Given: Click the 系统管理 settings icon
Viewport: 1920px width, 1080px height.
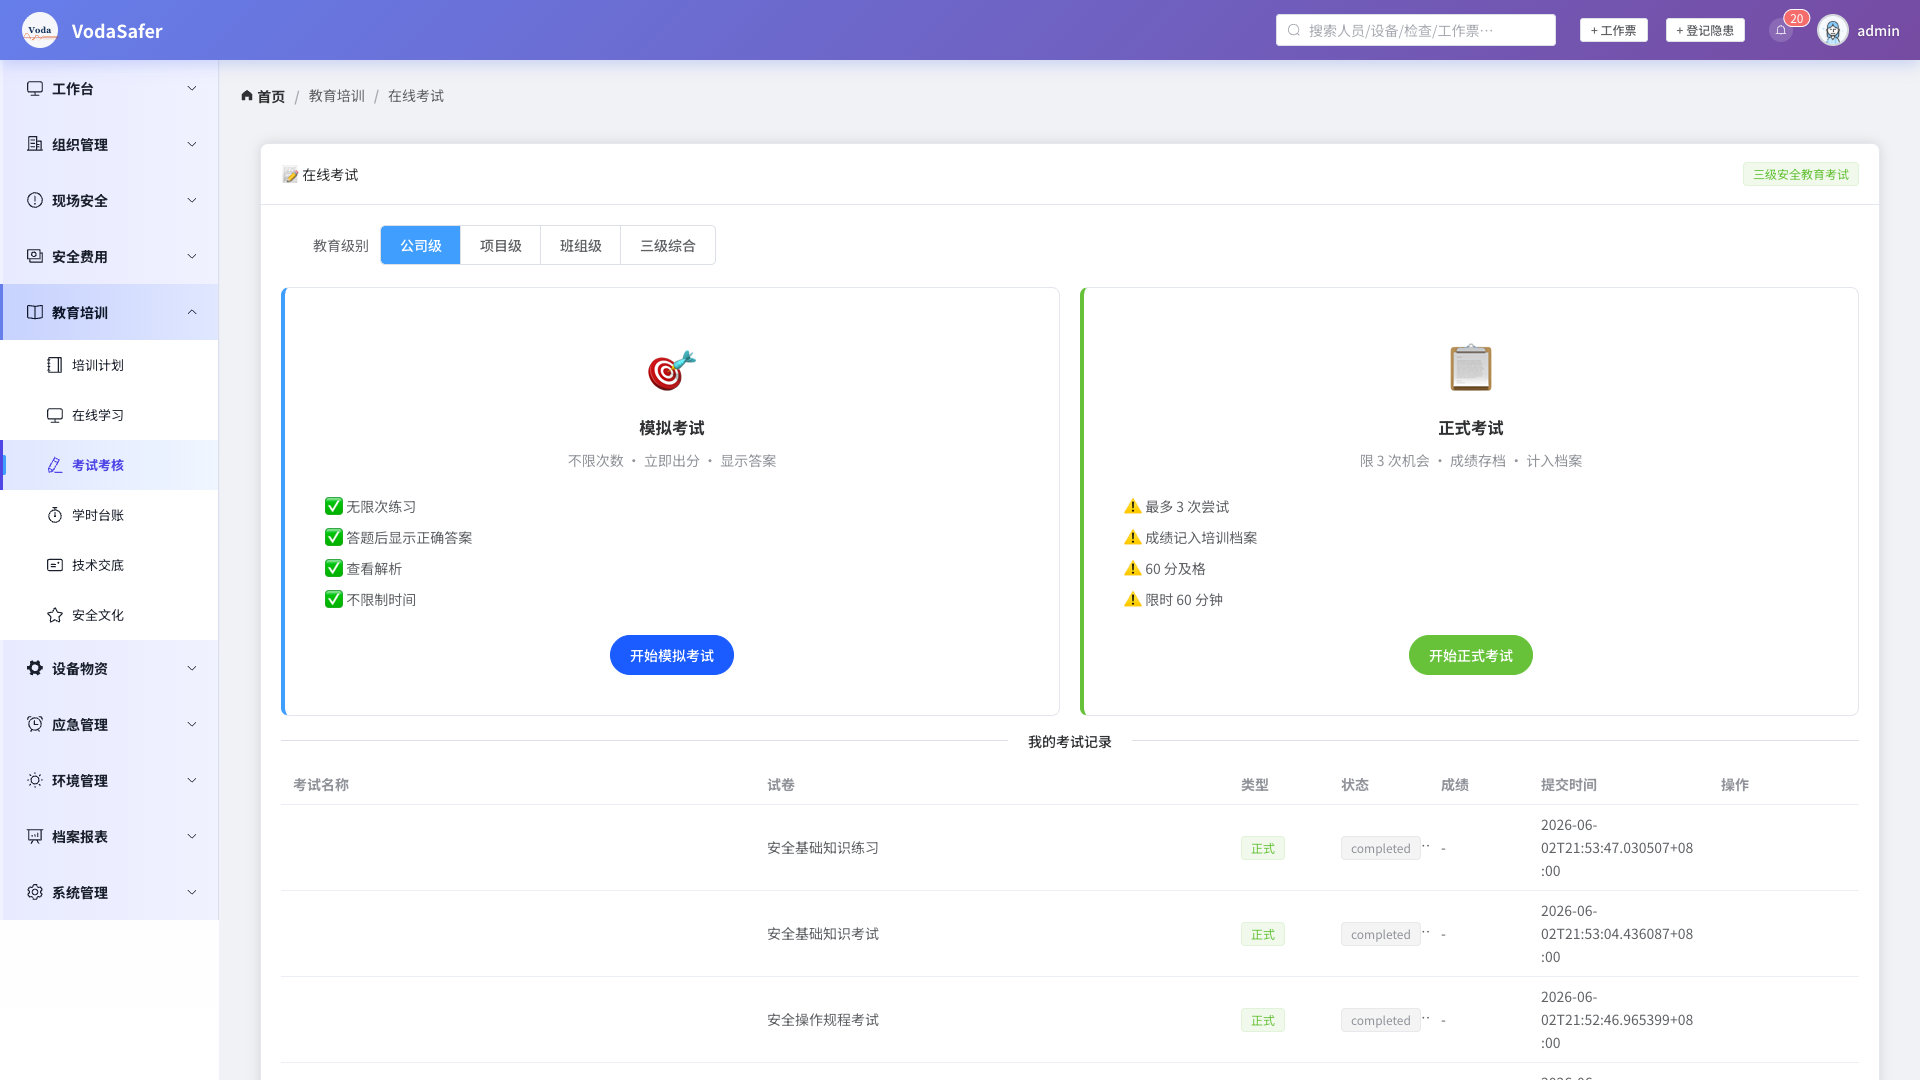Looking at the screenshot, I should [x=35, y=892].
